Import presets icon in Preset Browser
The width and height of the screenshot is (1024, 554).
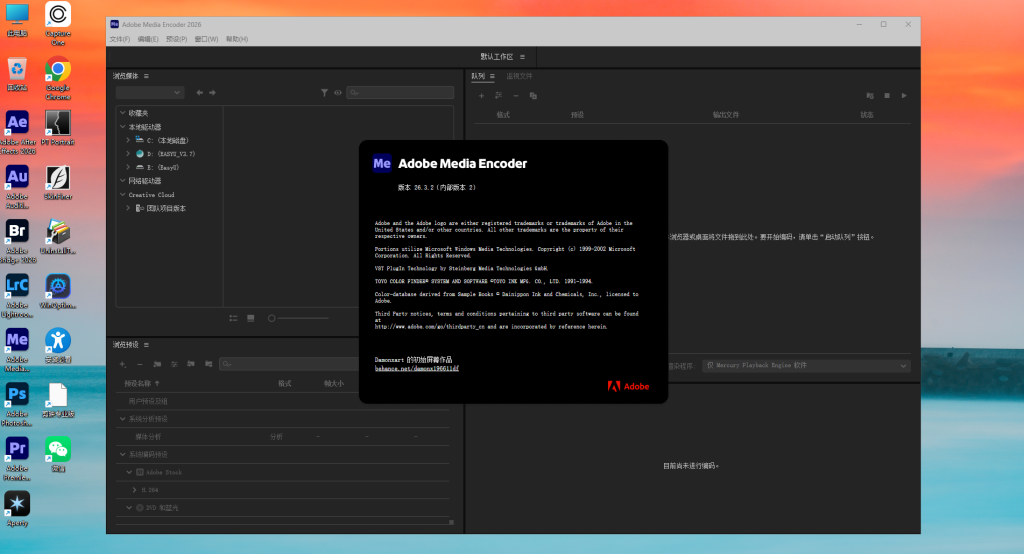[x=191, y=364]
